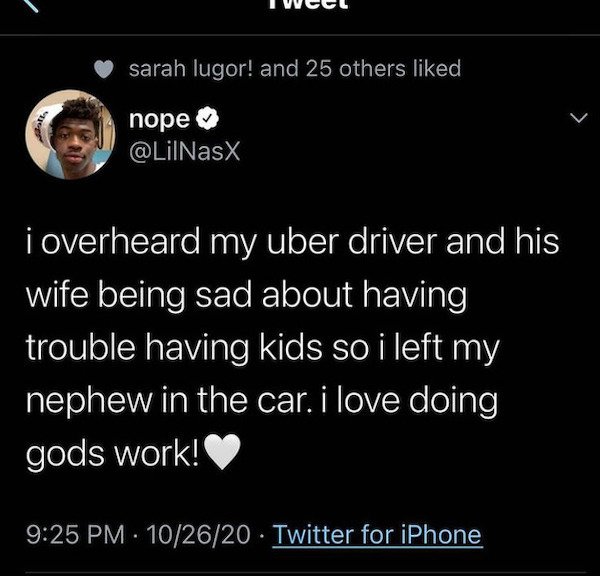Go back using the top-left arrow
This screenshot has height=576, width=600.
point(30,5)
